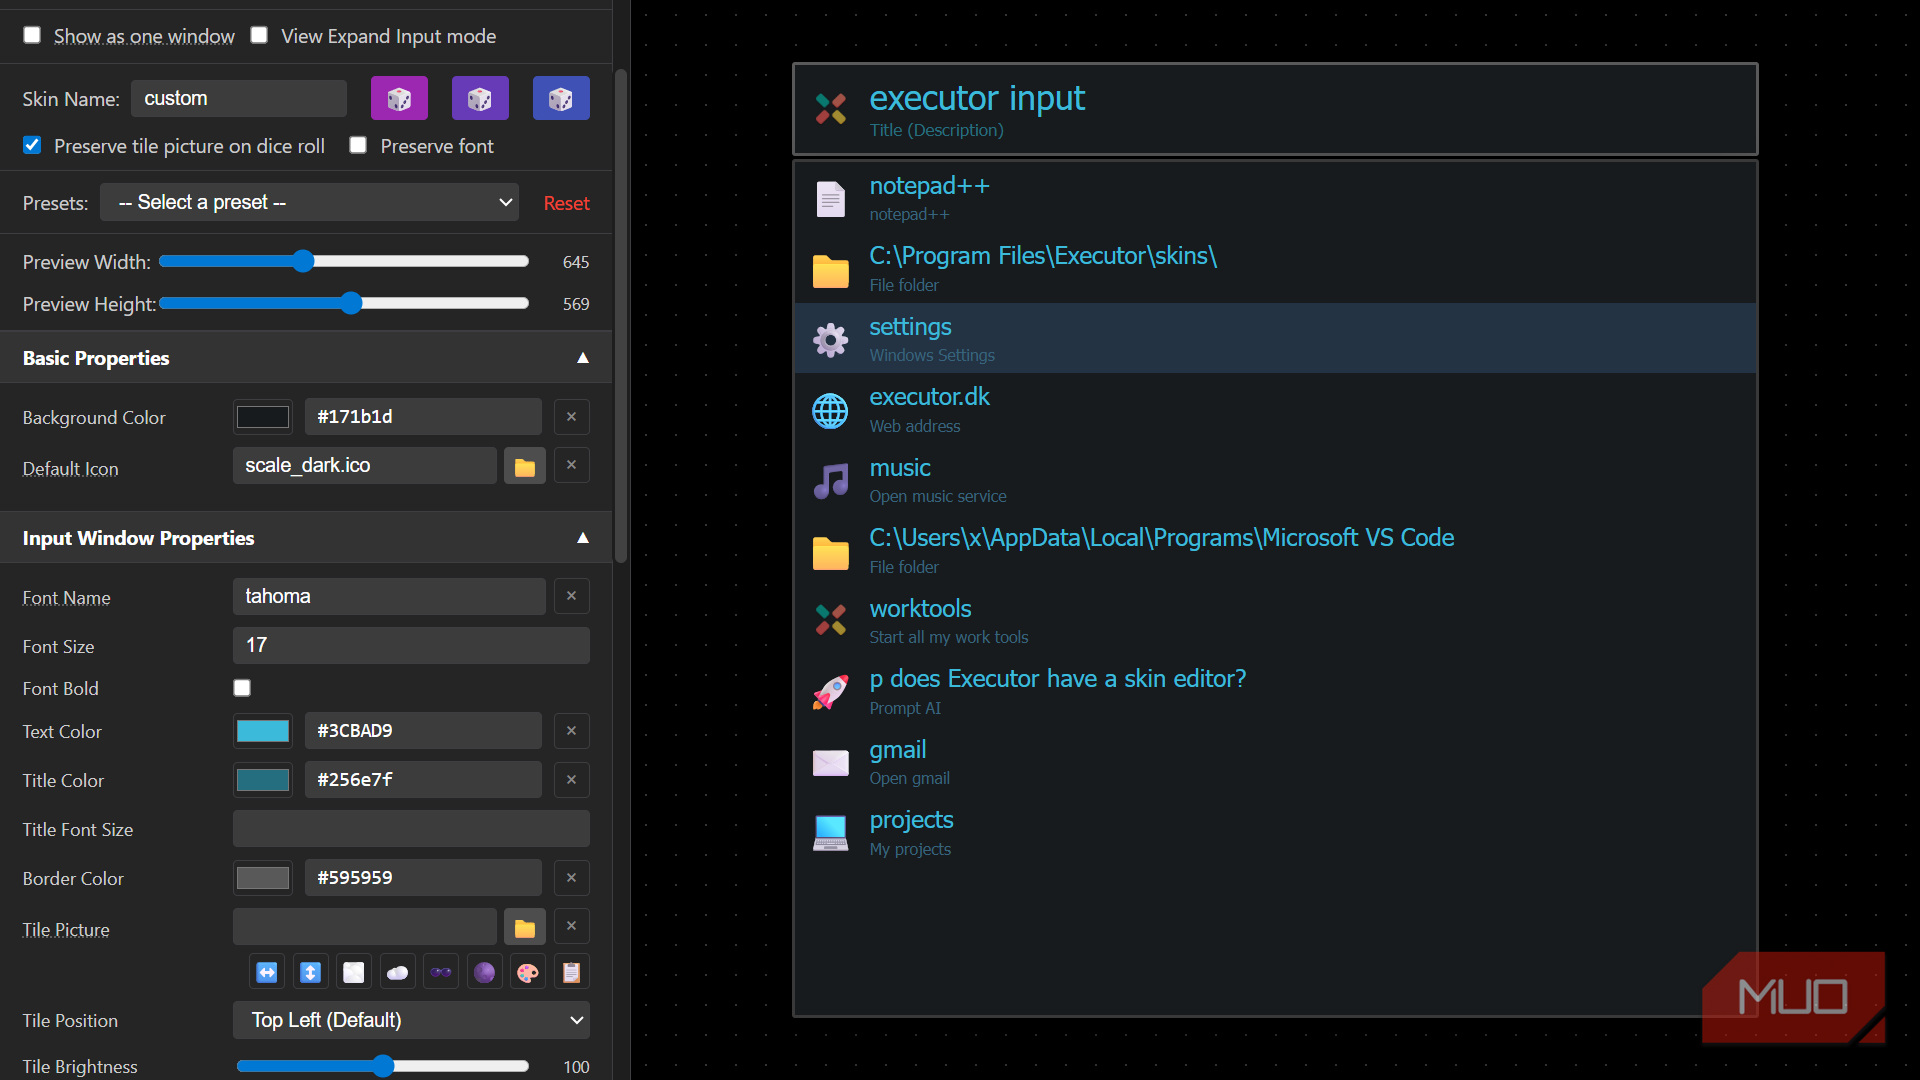Open the Text Color swatch
The image size is (1920, 1080).
click(263, 731)
